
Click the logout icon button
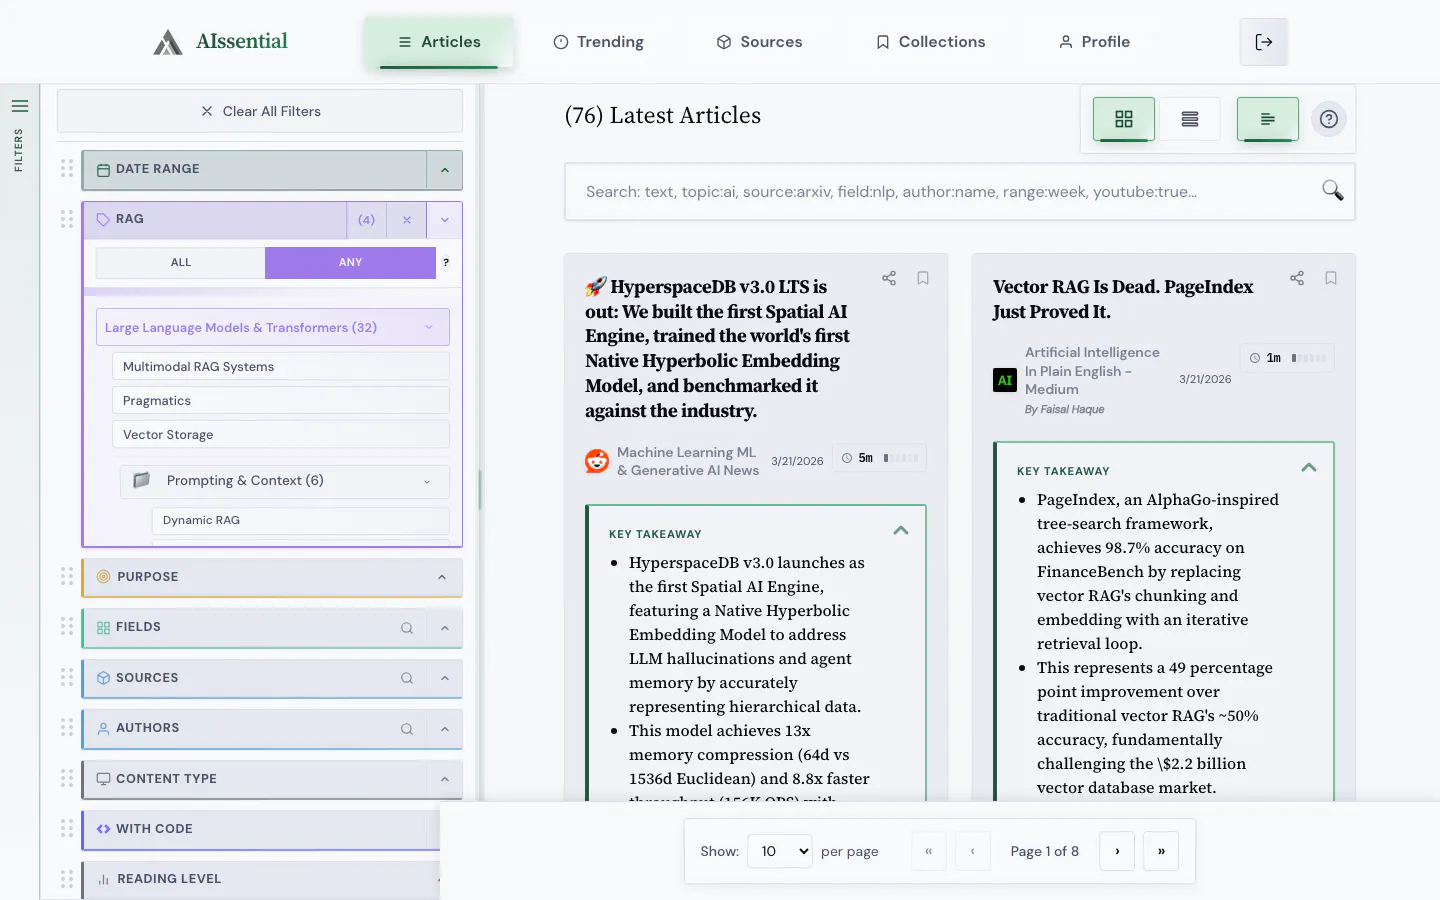click(x=1264, y=42)
